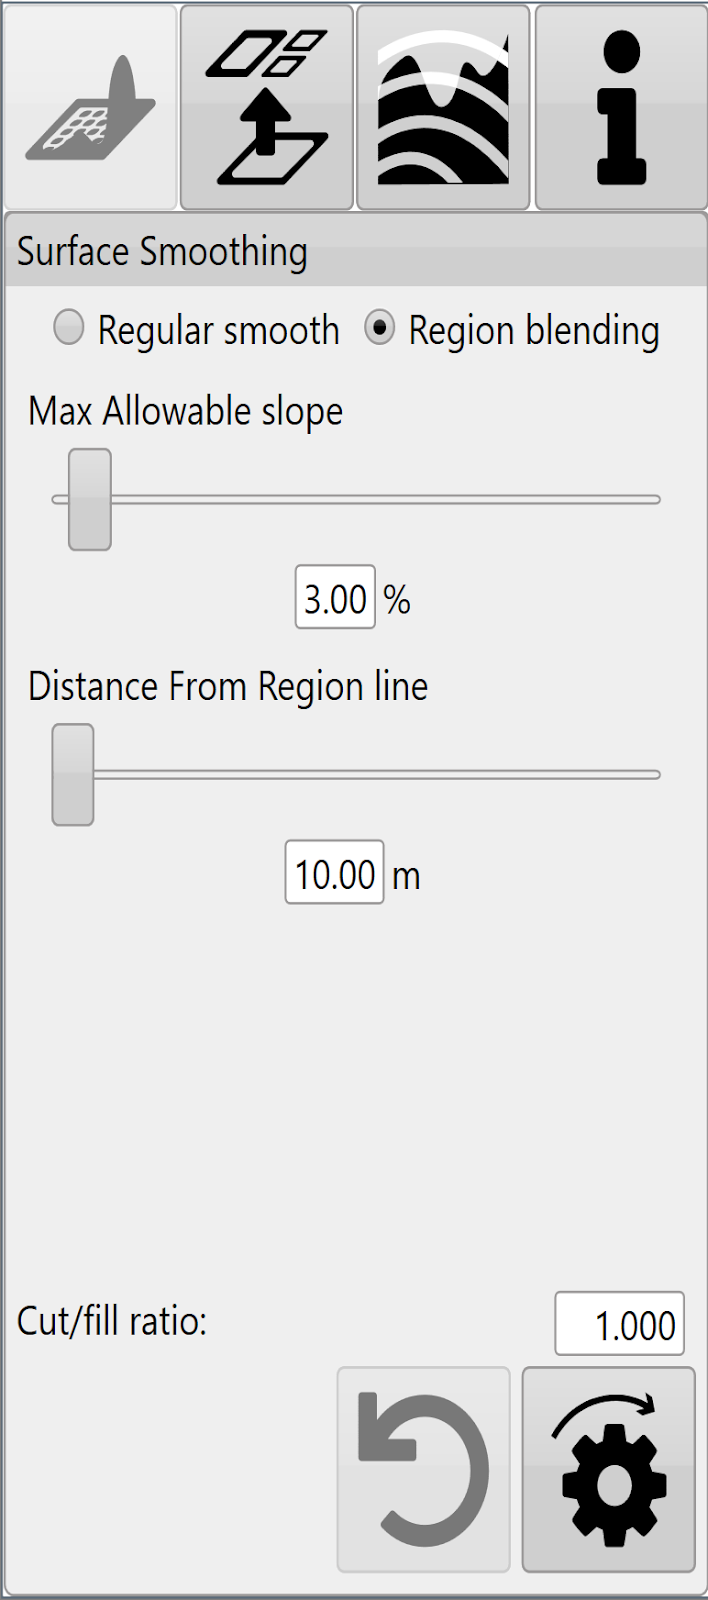Click the Surface Smoothing header bar

[356, 252]
